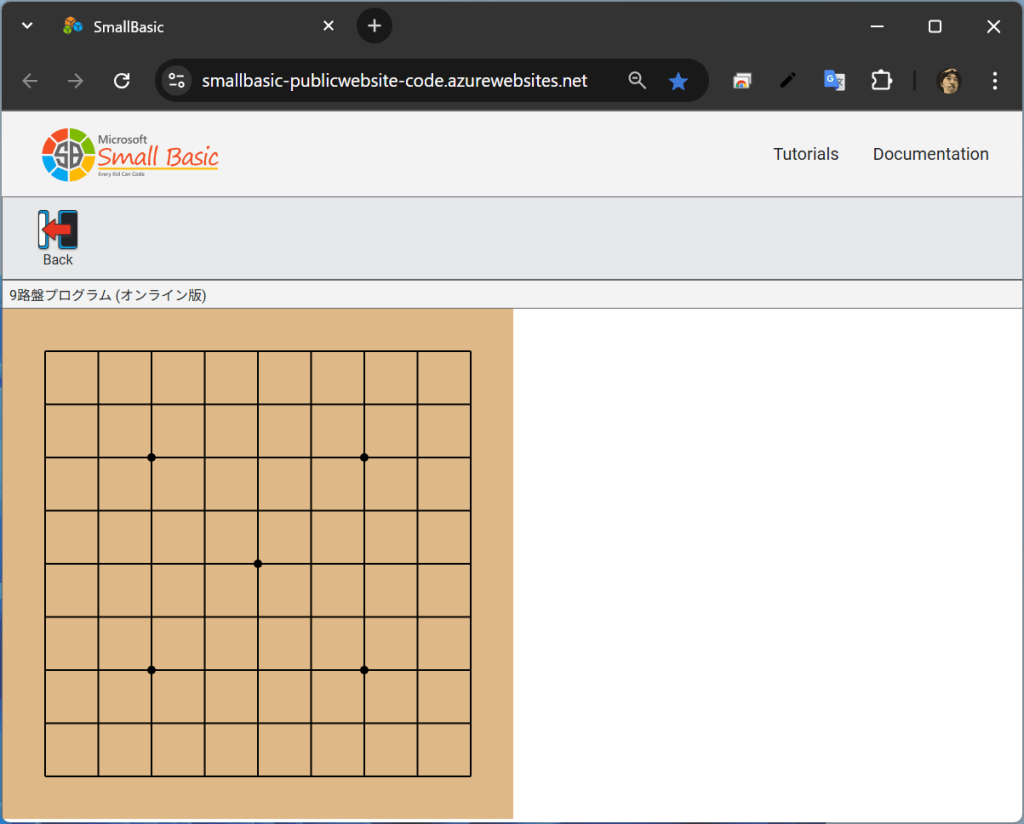Viewport: 1024px width, 824px height.
Task: Click the black pen extension icon
Action: (x=788, y=81)
